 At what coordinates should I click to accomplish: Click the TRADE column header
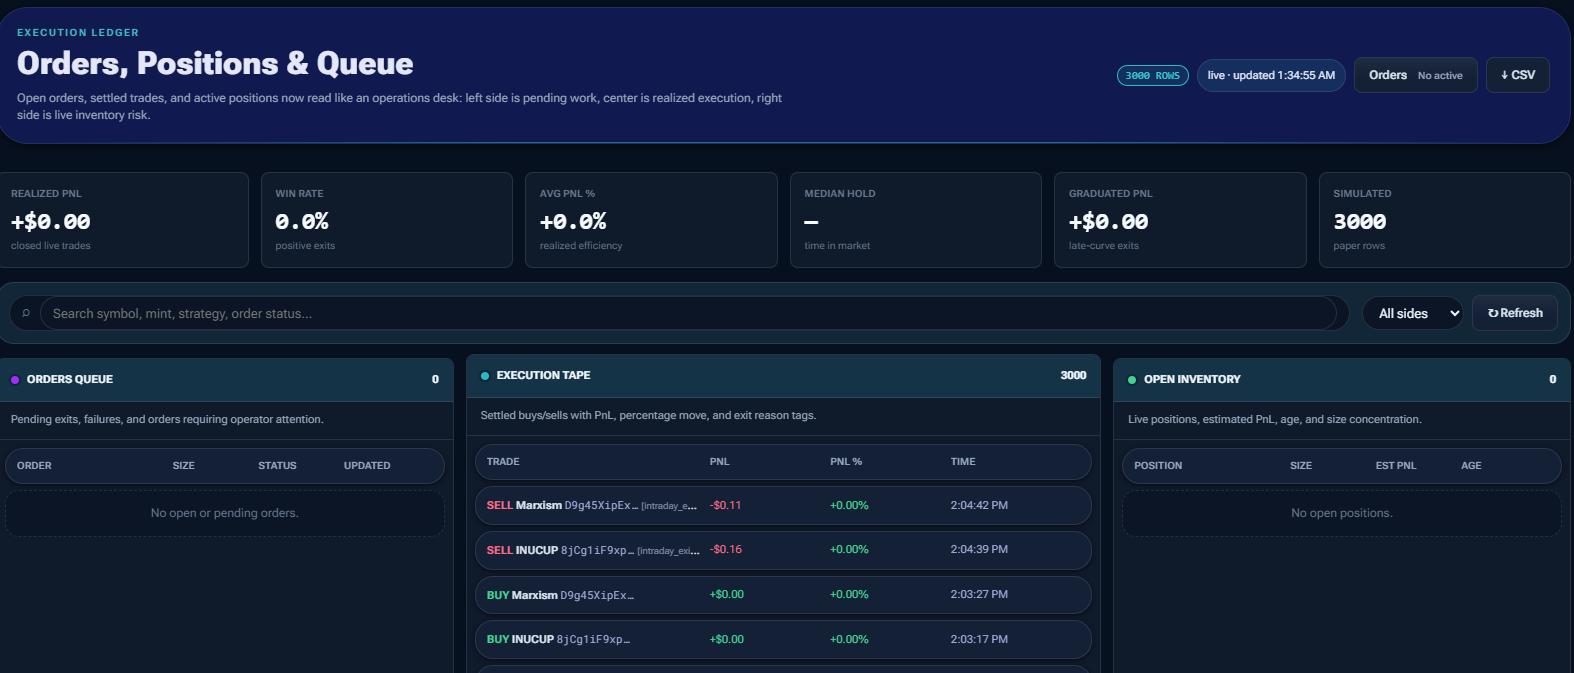click(503, 462)
